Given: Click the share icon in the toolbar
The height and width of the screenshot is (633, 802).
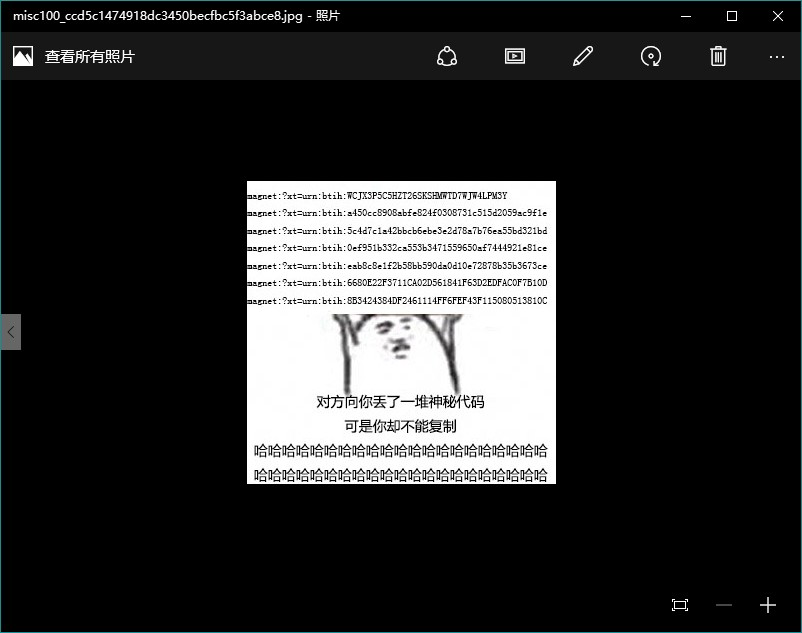Looking at the screenshot, I should pyautogui.click(x=447, y=56).
